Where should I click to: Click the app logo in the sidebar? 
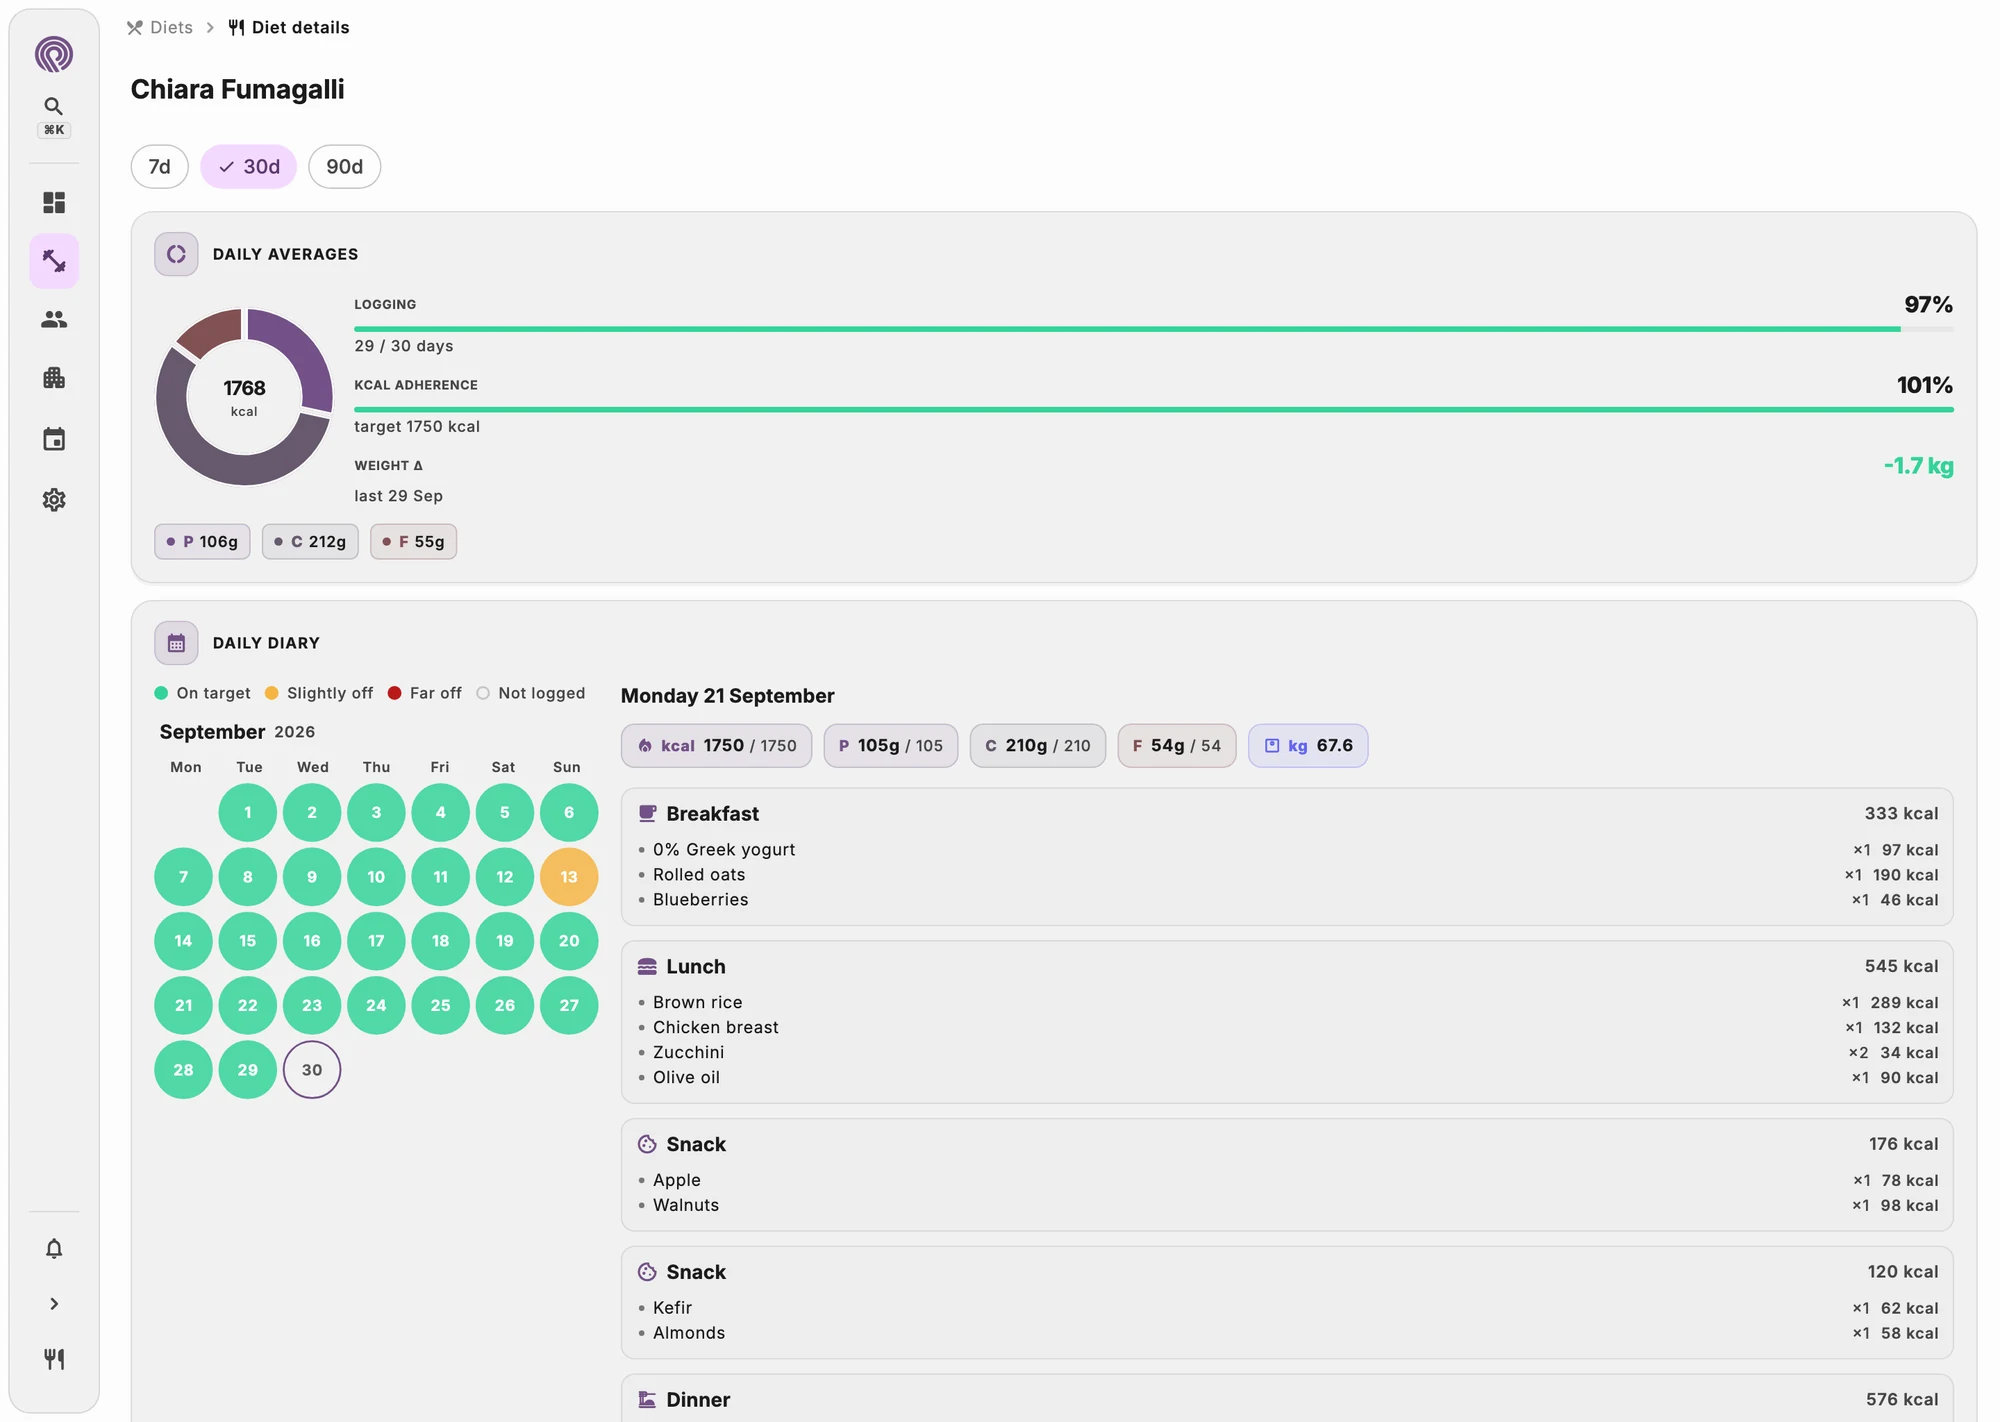coord(54,54)
